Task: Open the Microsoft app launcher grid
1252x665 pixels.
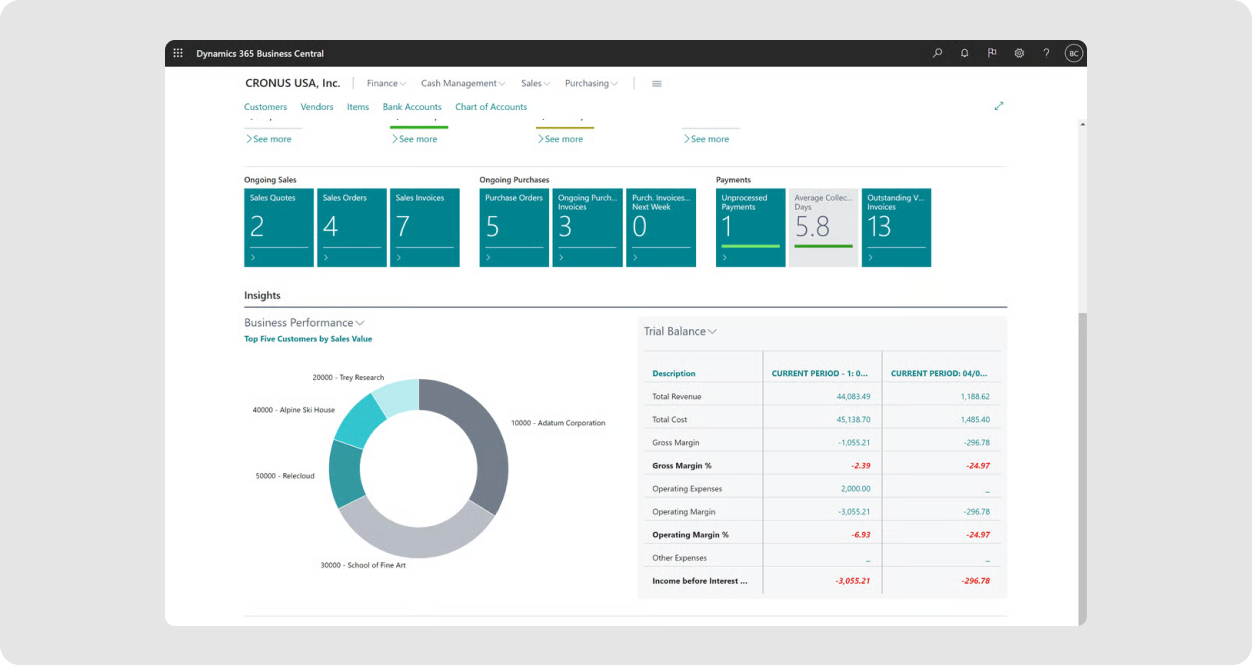Action: coord(178,53)
